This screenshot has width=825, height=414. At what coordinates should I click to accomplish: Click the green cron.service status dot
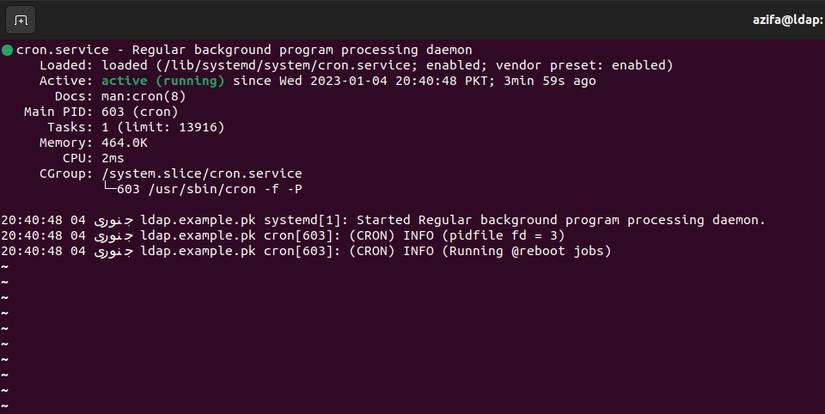point(7,50)
